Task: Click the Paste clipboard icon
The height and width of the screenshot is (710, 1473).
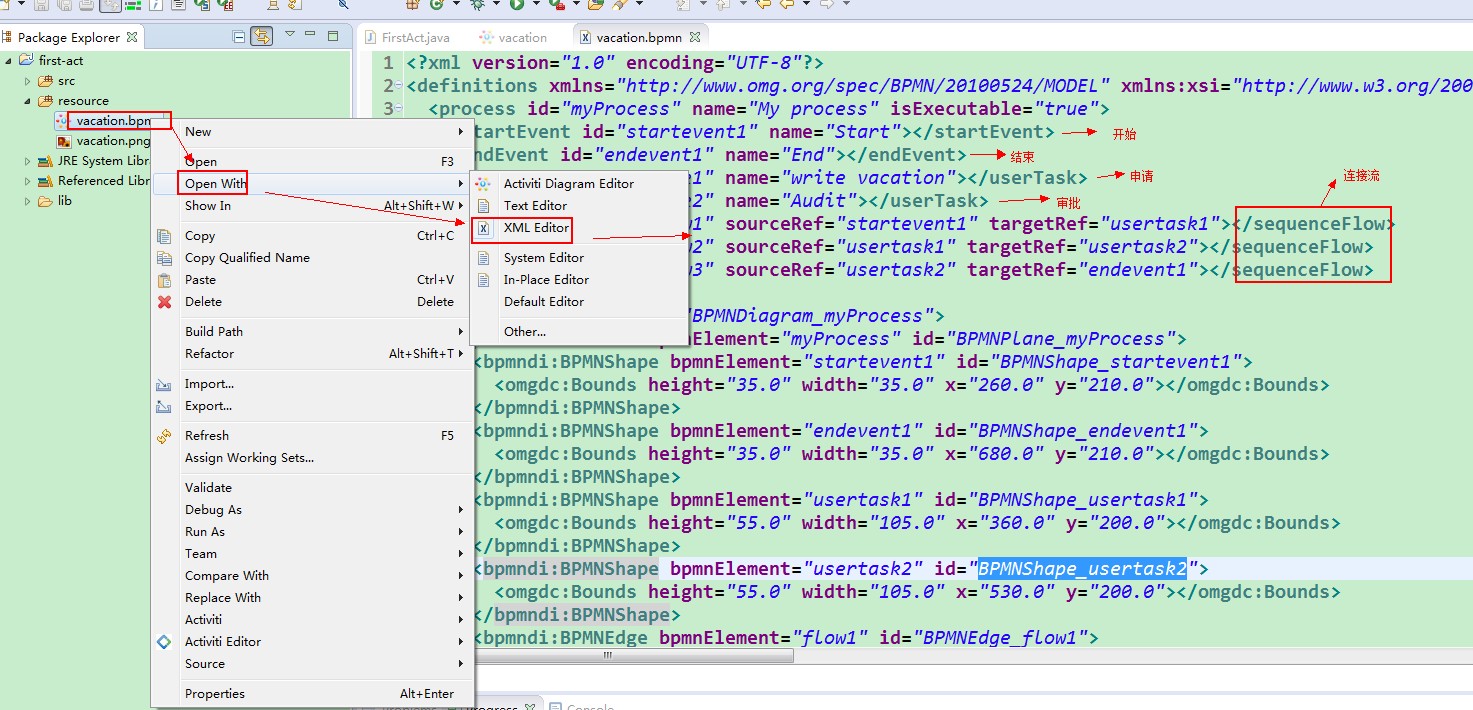Action: pyautogui.click(x=165, y=280)
